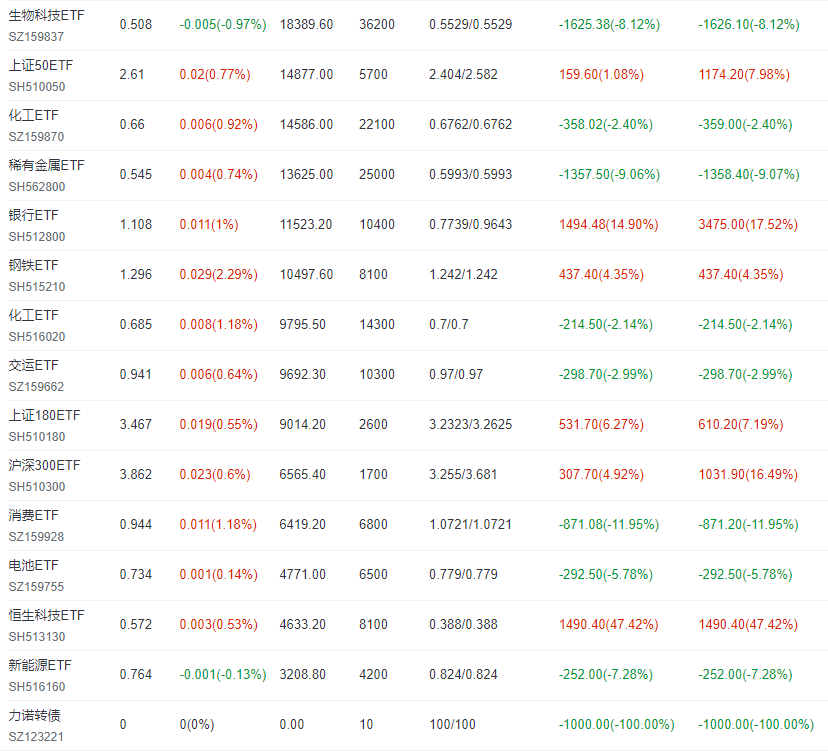Click cost value 0.5529/0.5529

(x=471, y=25)
